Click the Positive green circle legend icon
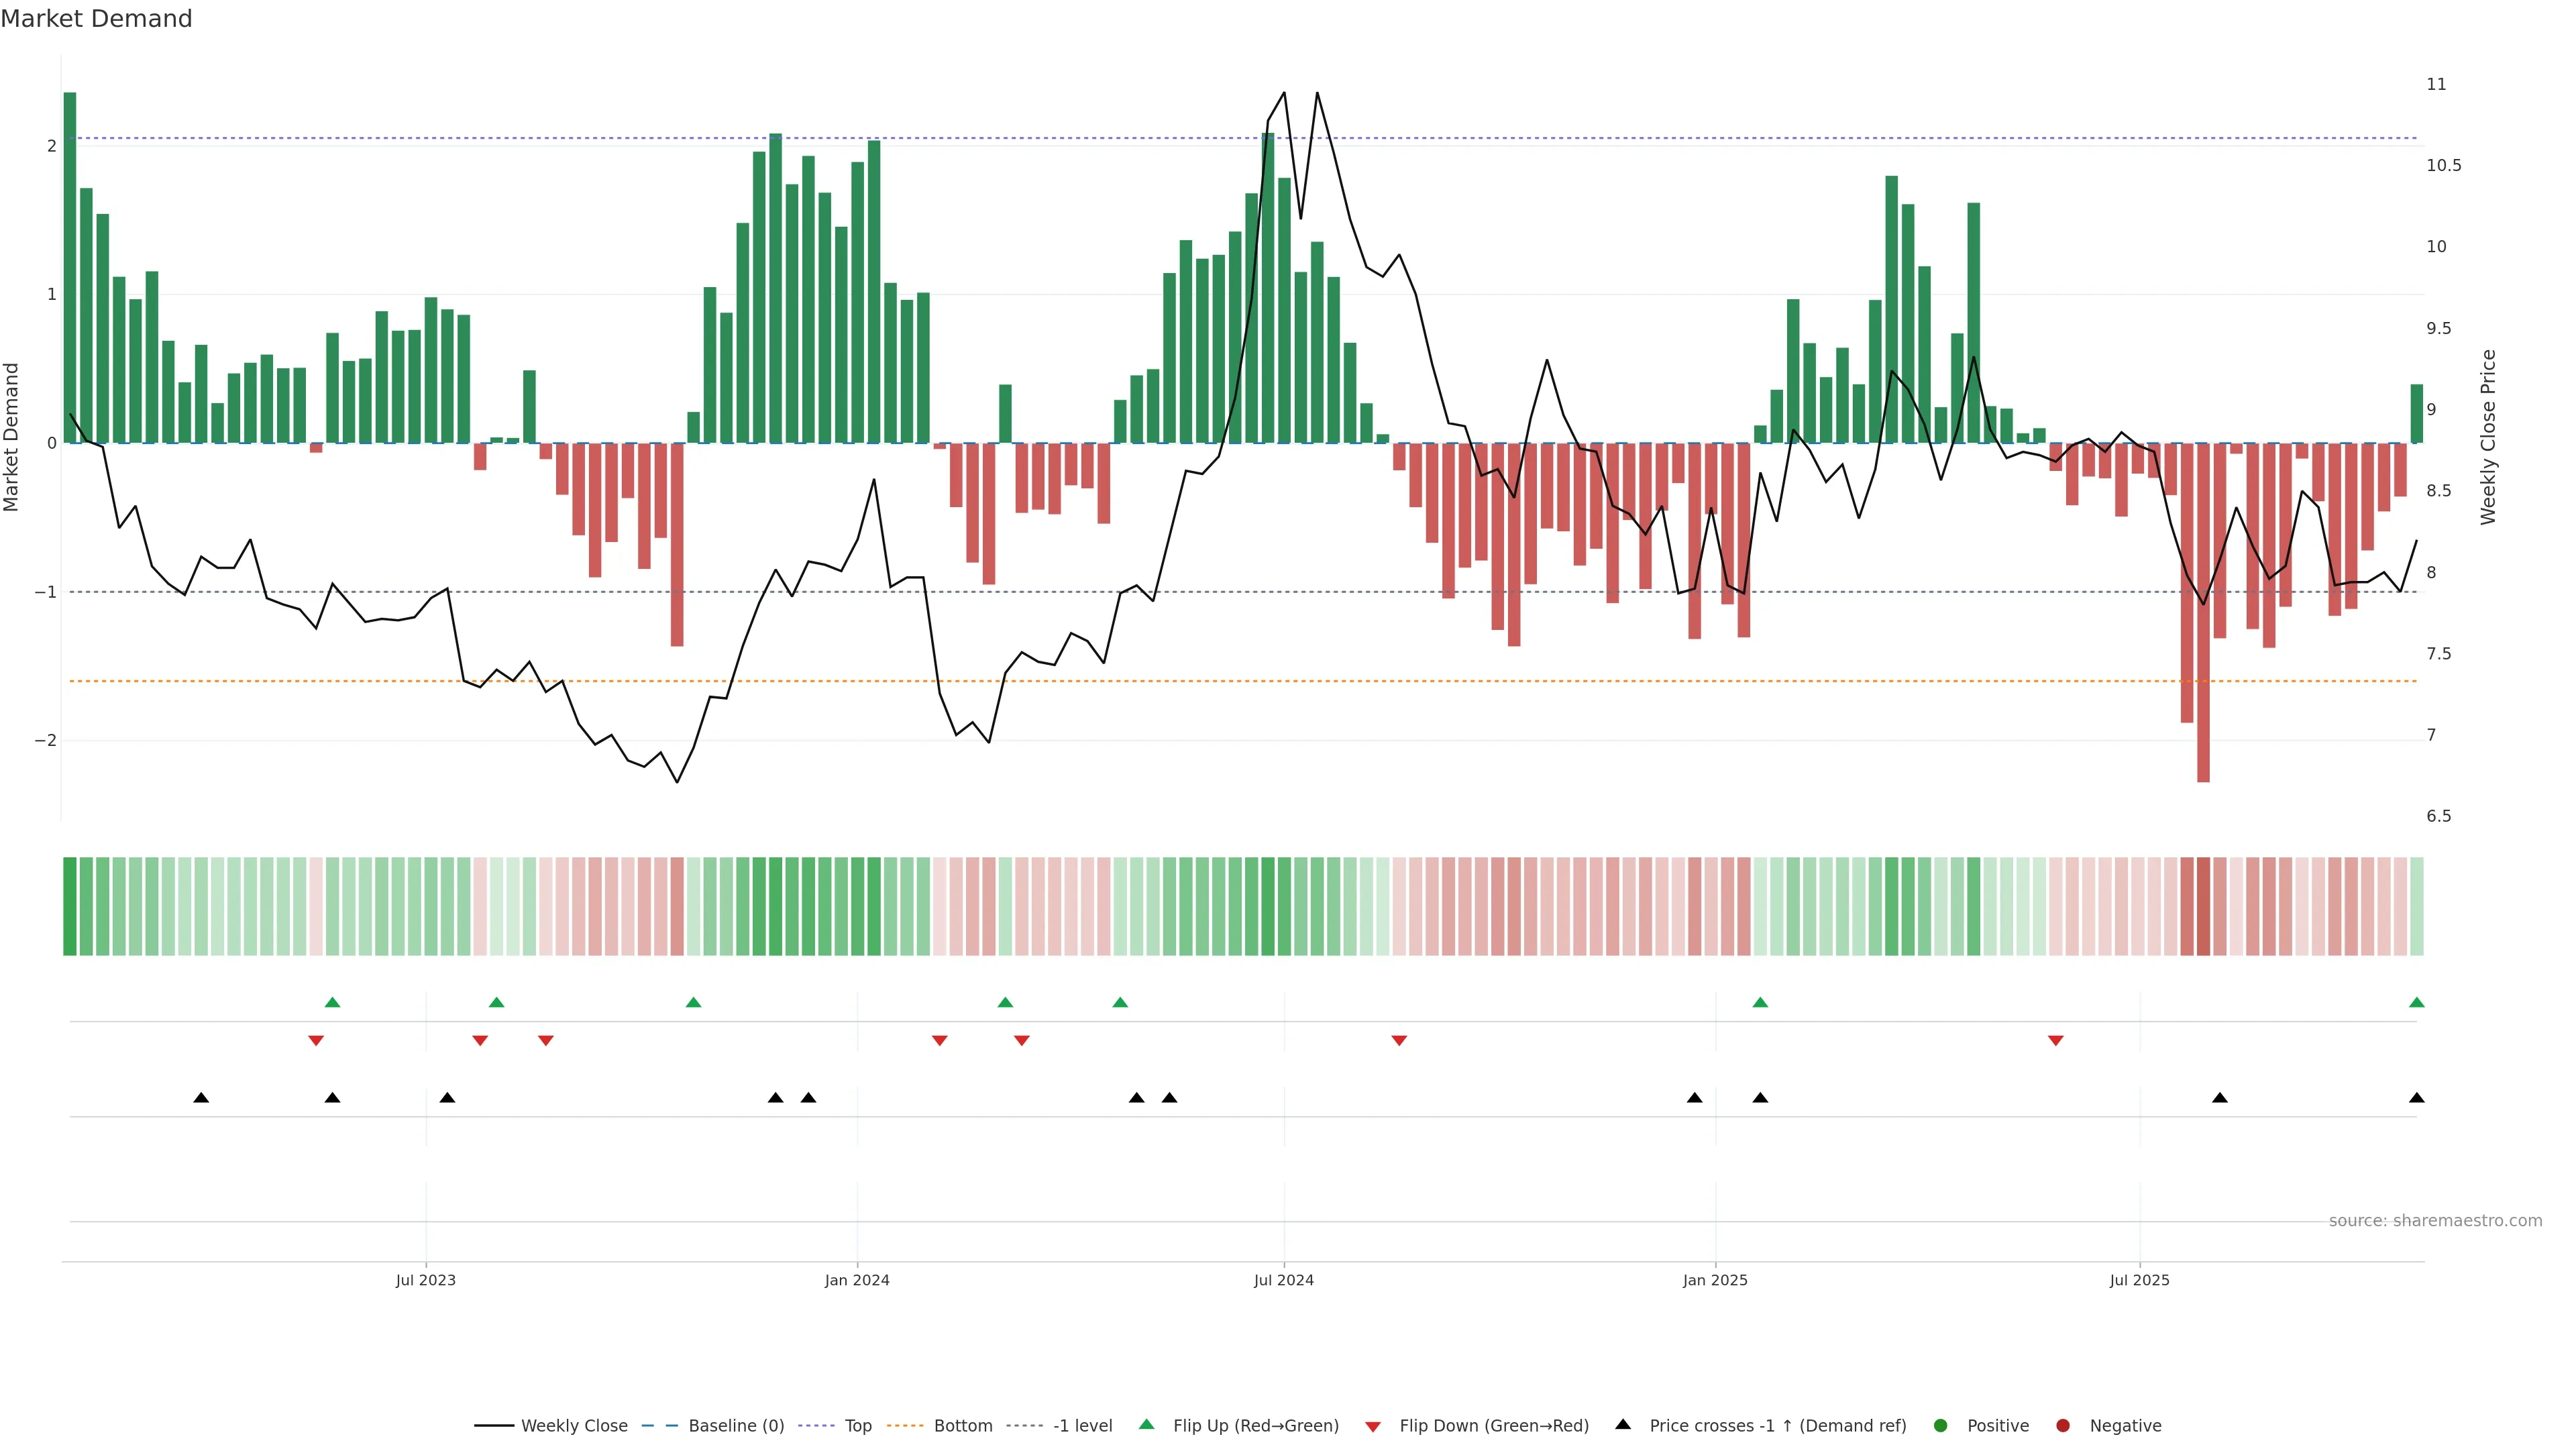Screen dimensions: 2576x1449 (x=1941, y=1426)
